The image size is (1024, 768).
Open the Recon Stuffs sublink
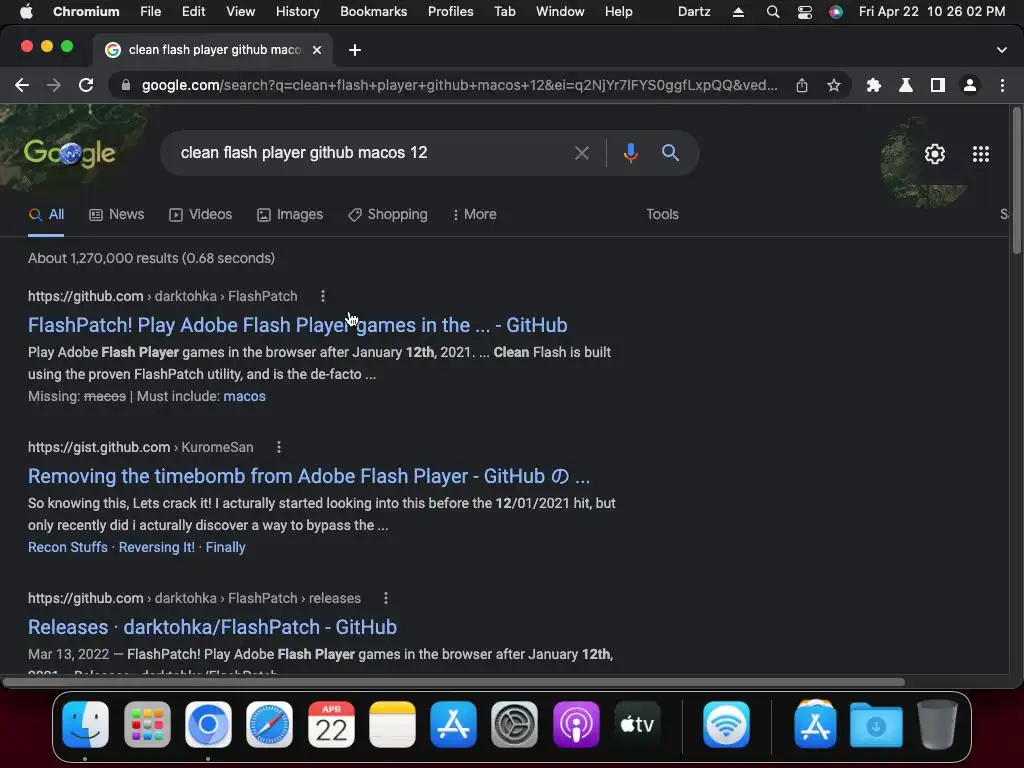pyautogui.click(x=68, y=547)
